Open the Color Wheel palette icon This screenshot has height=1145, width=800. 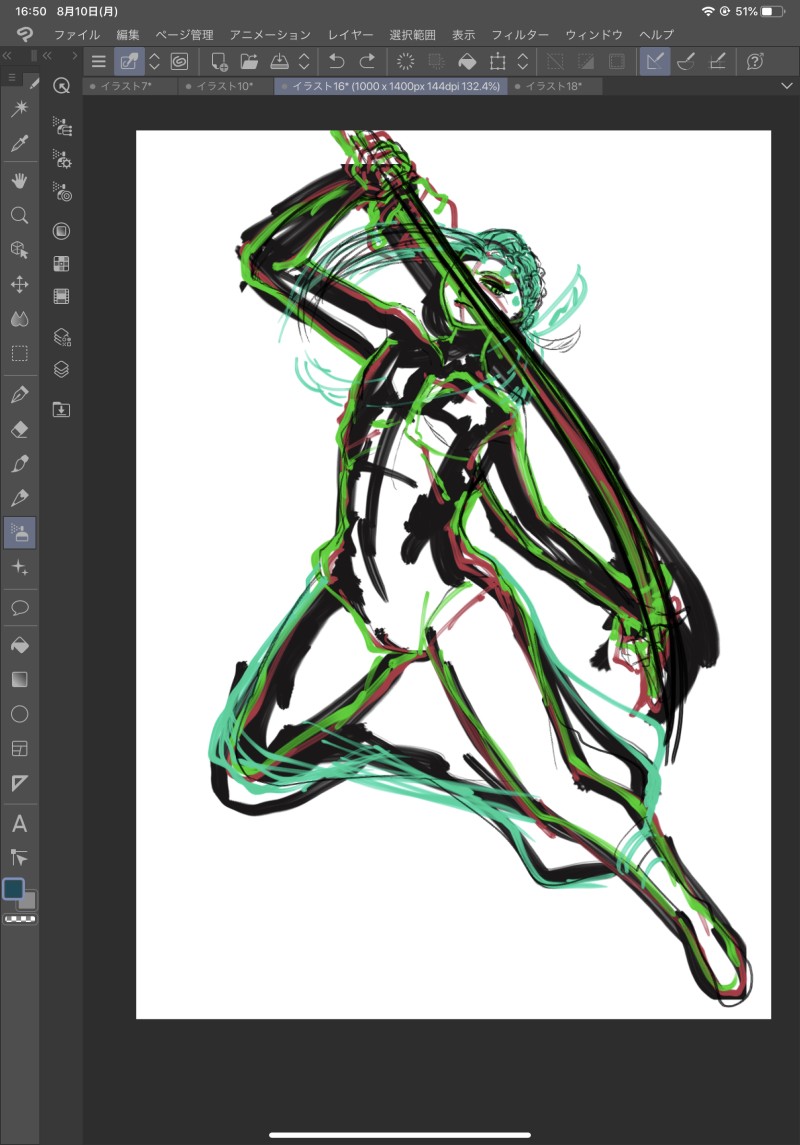(62, 231)
